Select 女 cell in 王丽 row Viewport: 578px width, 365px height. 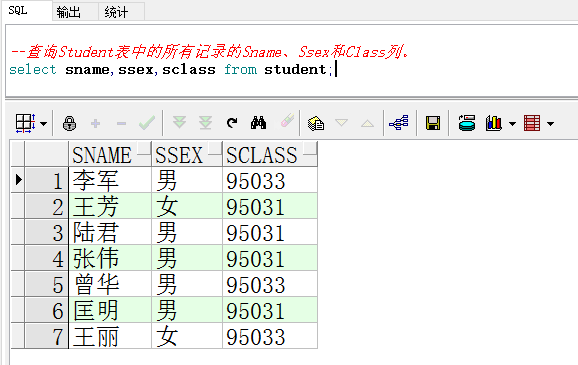point(187,336)
